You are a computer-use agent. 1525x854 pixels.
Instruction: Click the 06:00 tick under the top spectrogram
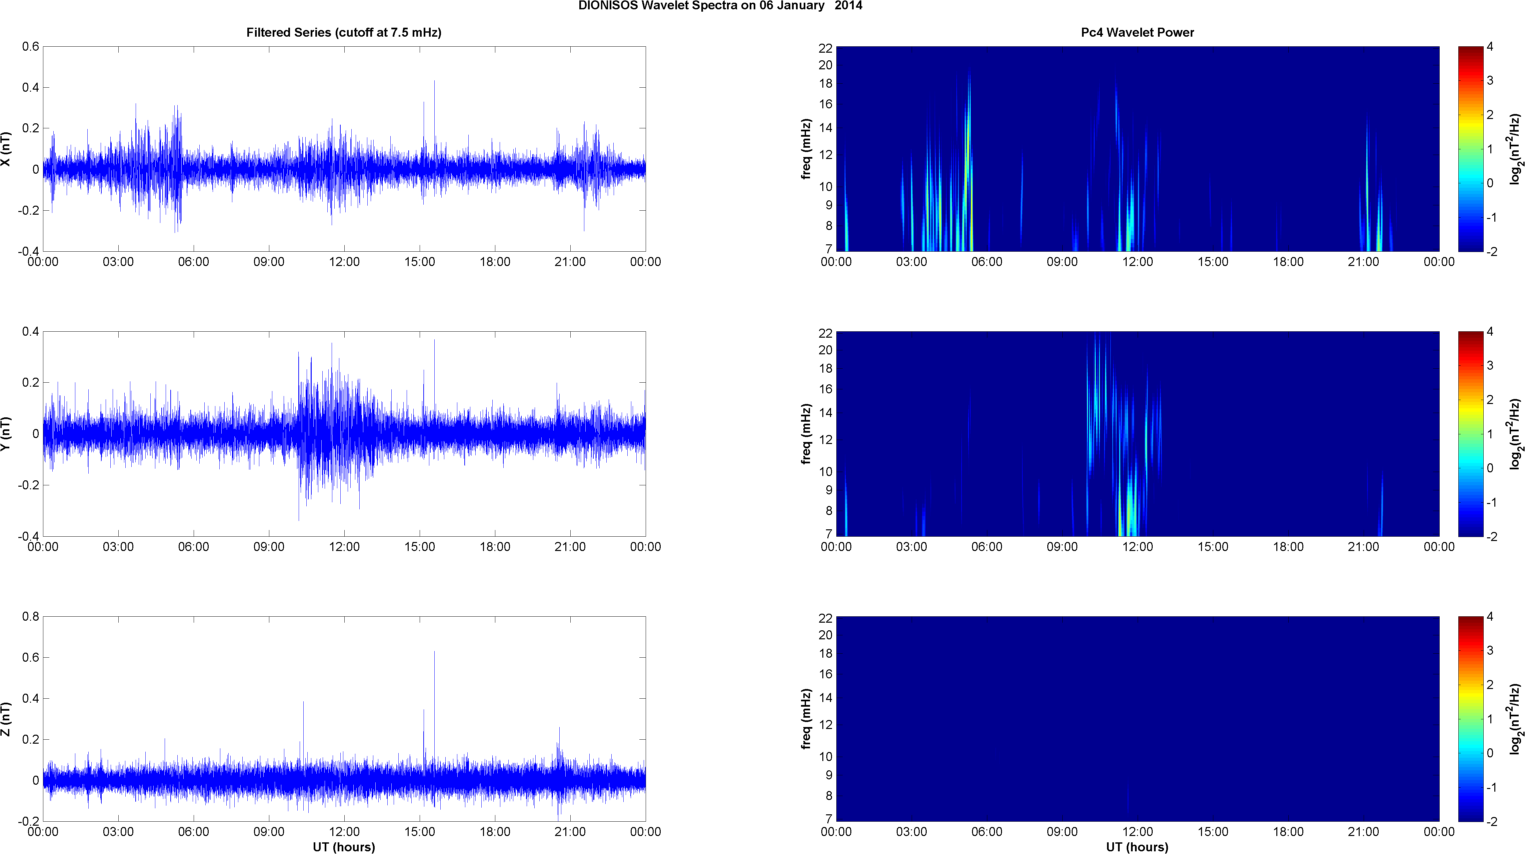click(987, 262)
